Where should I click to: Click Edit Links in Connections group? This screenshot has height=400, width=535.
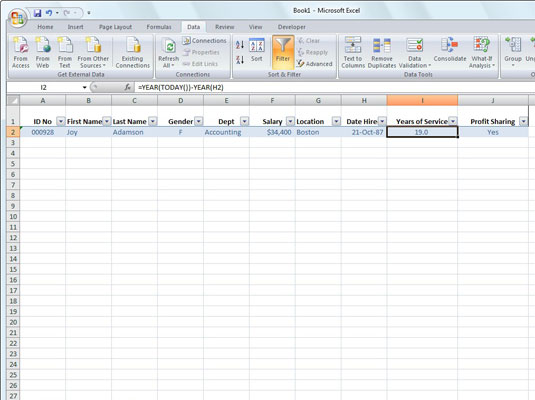pyautogui.click(x=200, y=64)
